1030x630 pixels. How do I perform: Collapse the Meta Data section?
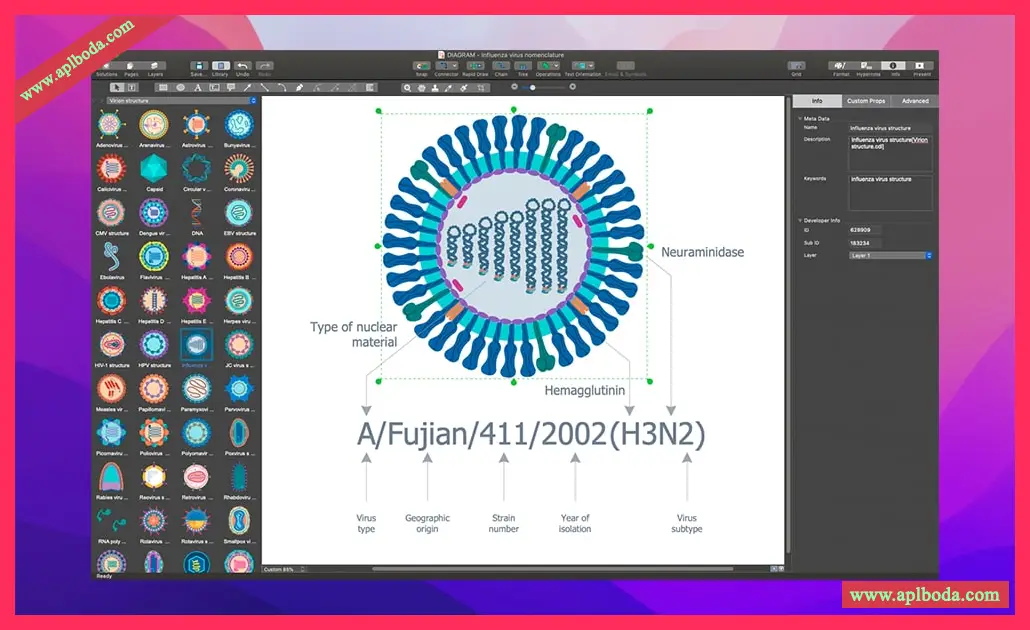[x=799, y=118]
